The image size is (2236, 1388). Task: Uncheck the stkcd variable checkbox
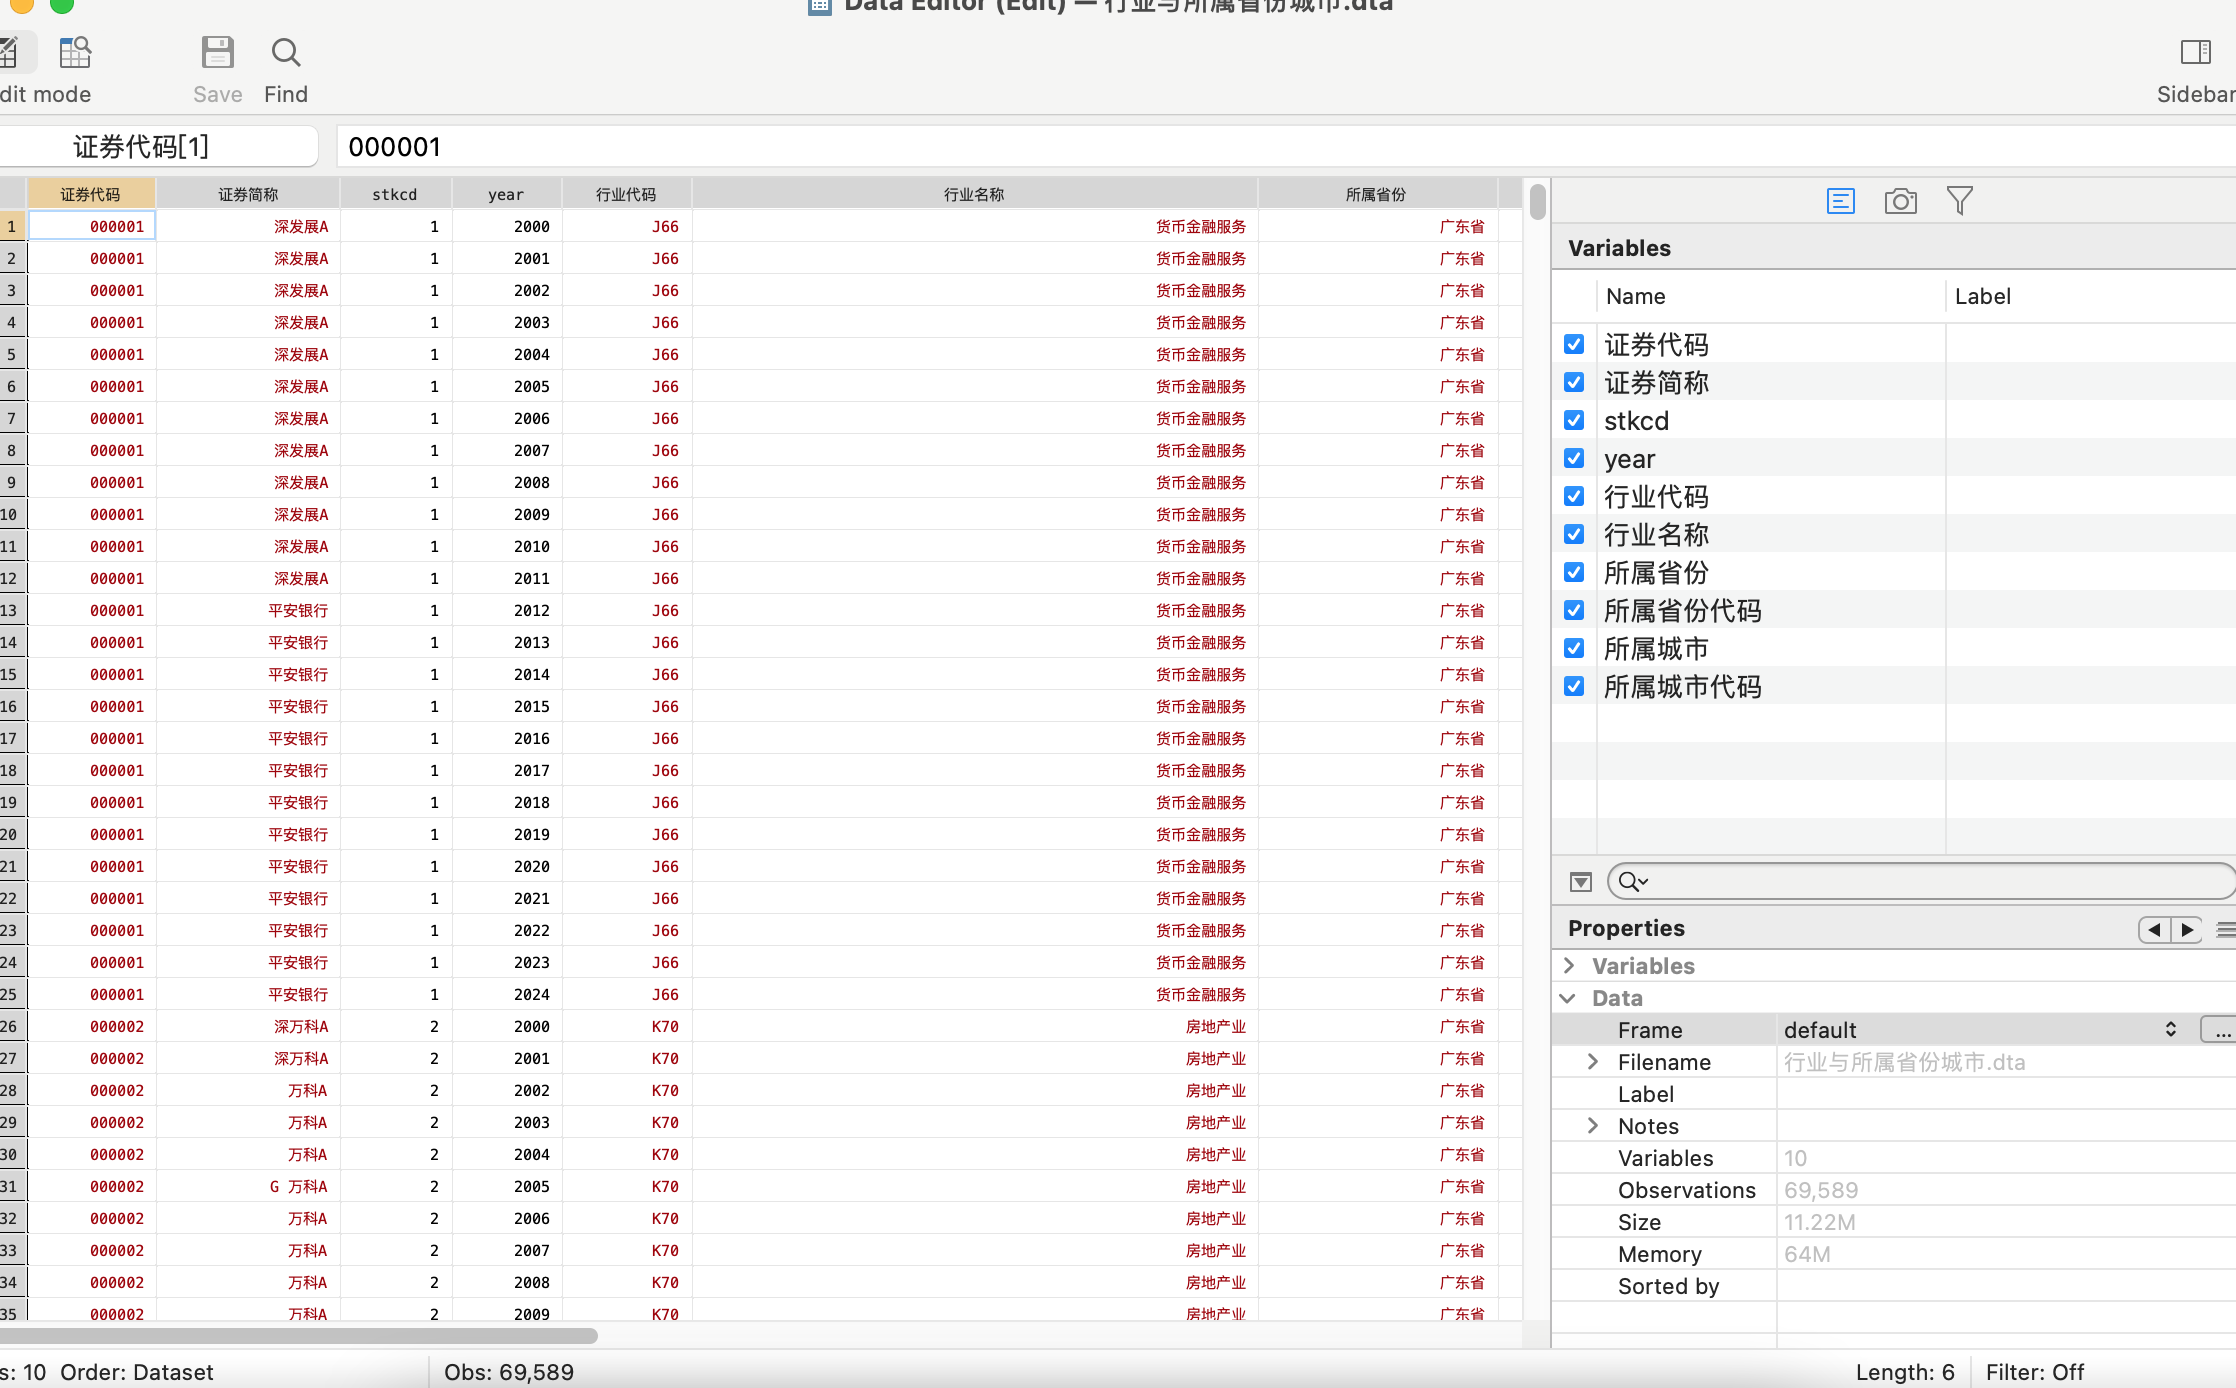[1574, 421]
